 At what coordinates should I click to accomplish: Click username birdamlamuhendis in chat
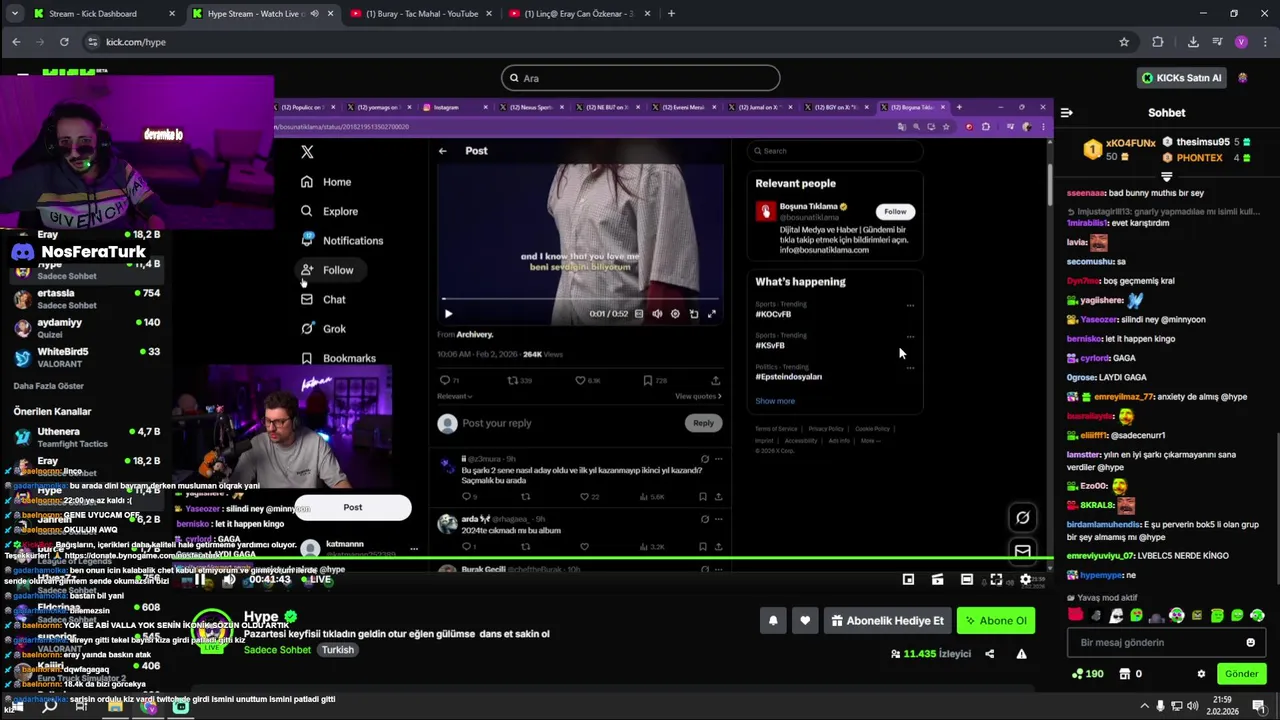click(1104, 524)
